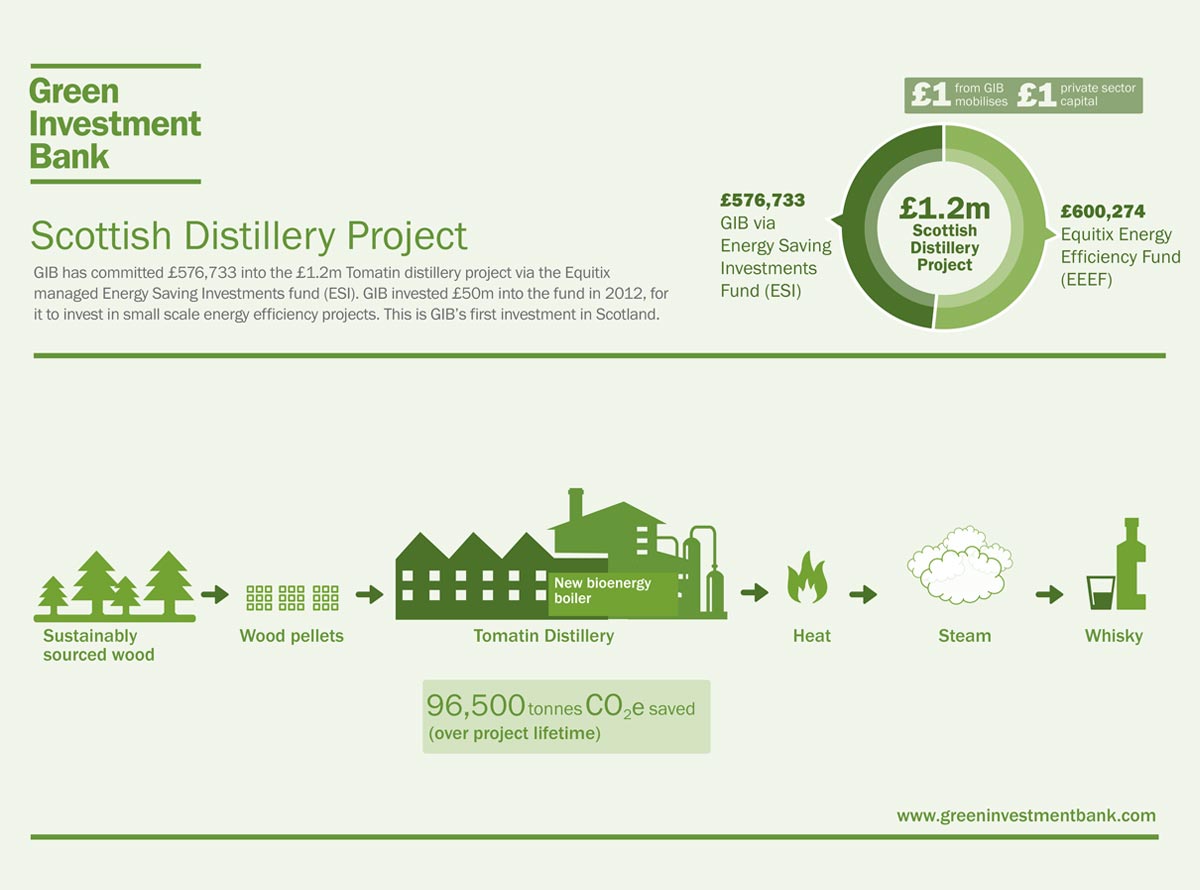Click the Sustainably sourced wood caption

pos(99,645)
